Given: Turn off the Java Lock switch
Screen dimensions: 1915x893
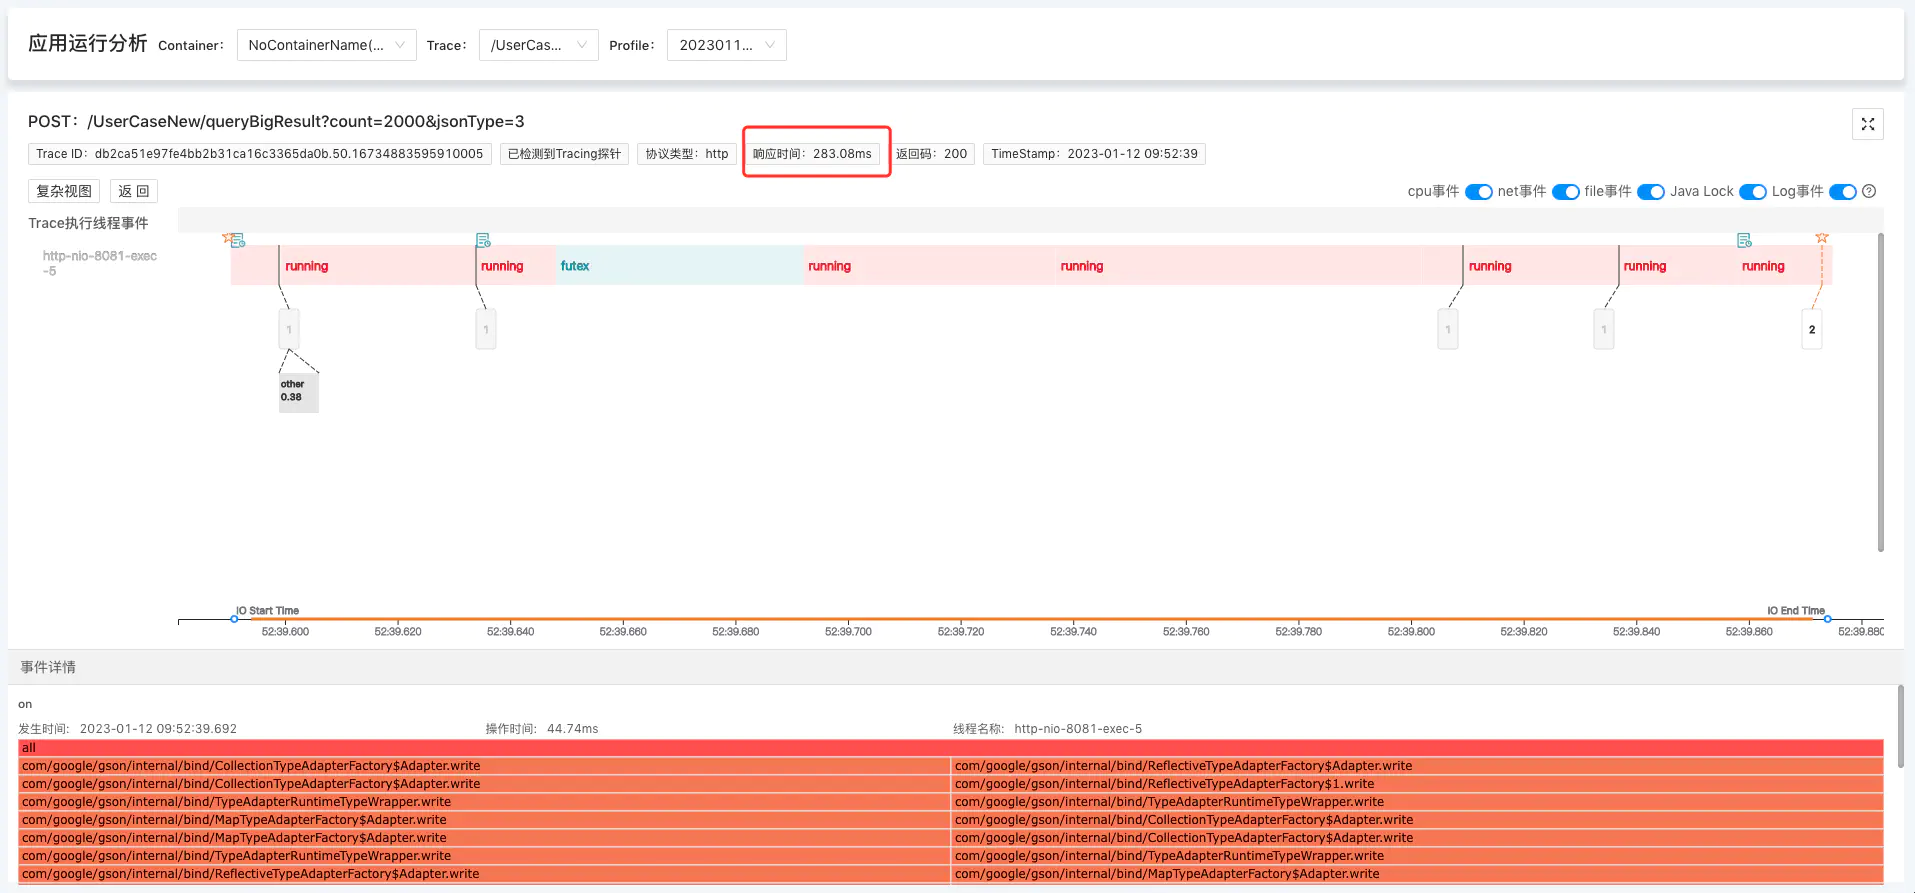Looking at the screenshot, I should pos(1752,192).
